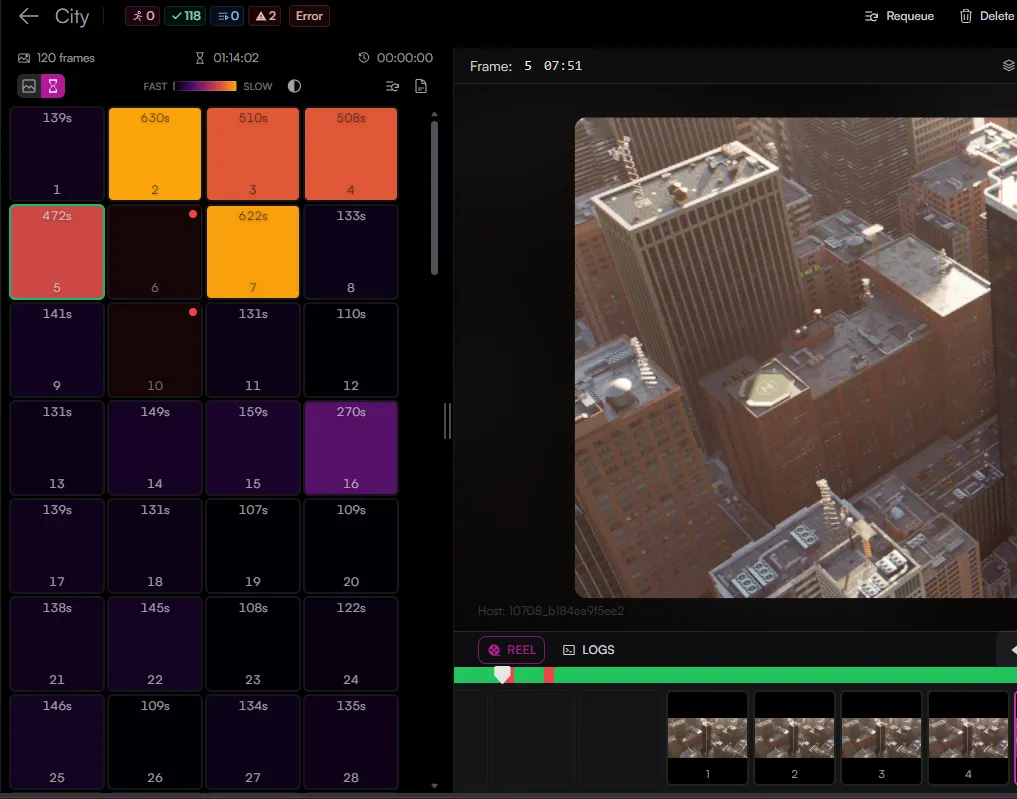Click the Error status badge

[309, 16]
